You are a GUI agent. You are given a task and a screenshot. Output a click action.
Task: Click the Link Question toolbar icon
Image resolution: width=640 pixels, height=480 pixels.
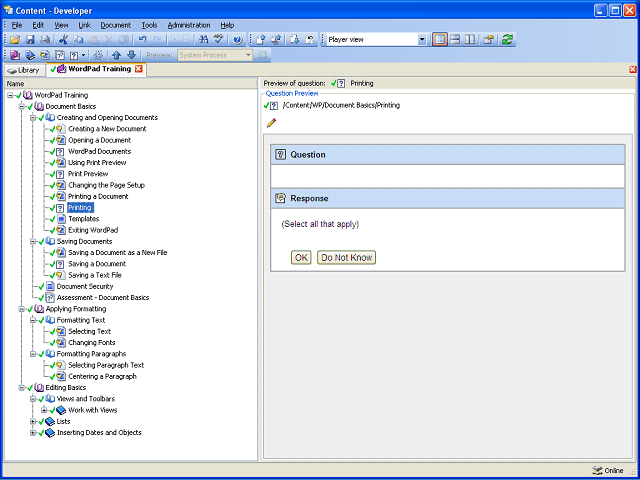pyautogui.click(x=74, y=55)
